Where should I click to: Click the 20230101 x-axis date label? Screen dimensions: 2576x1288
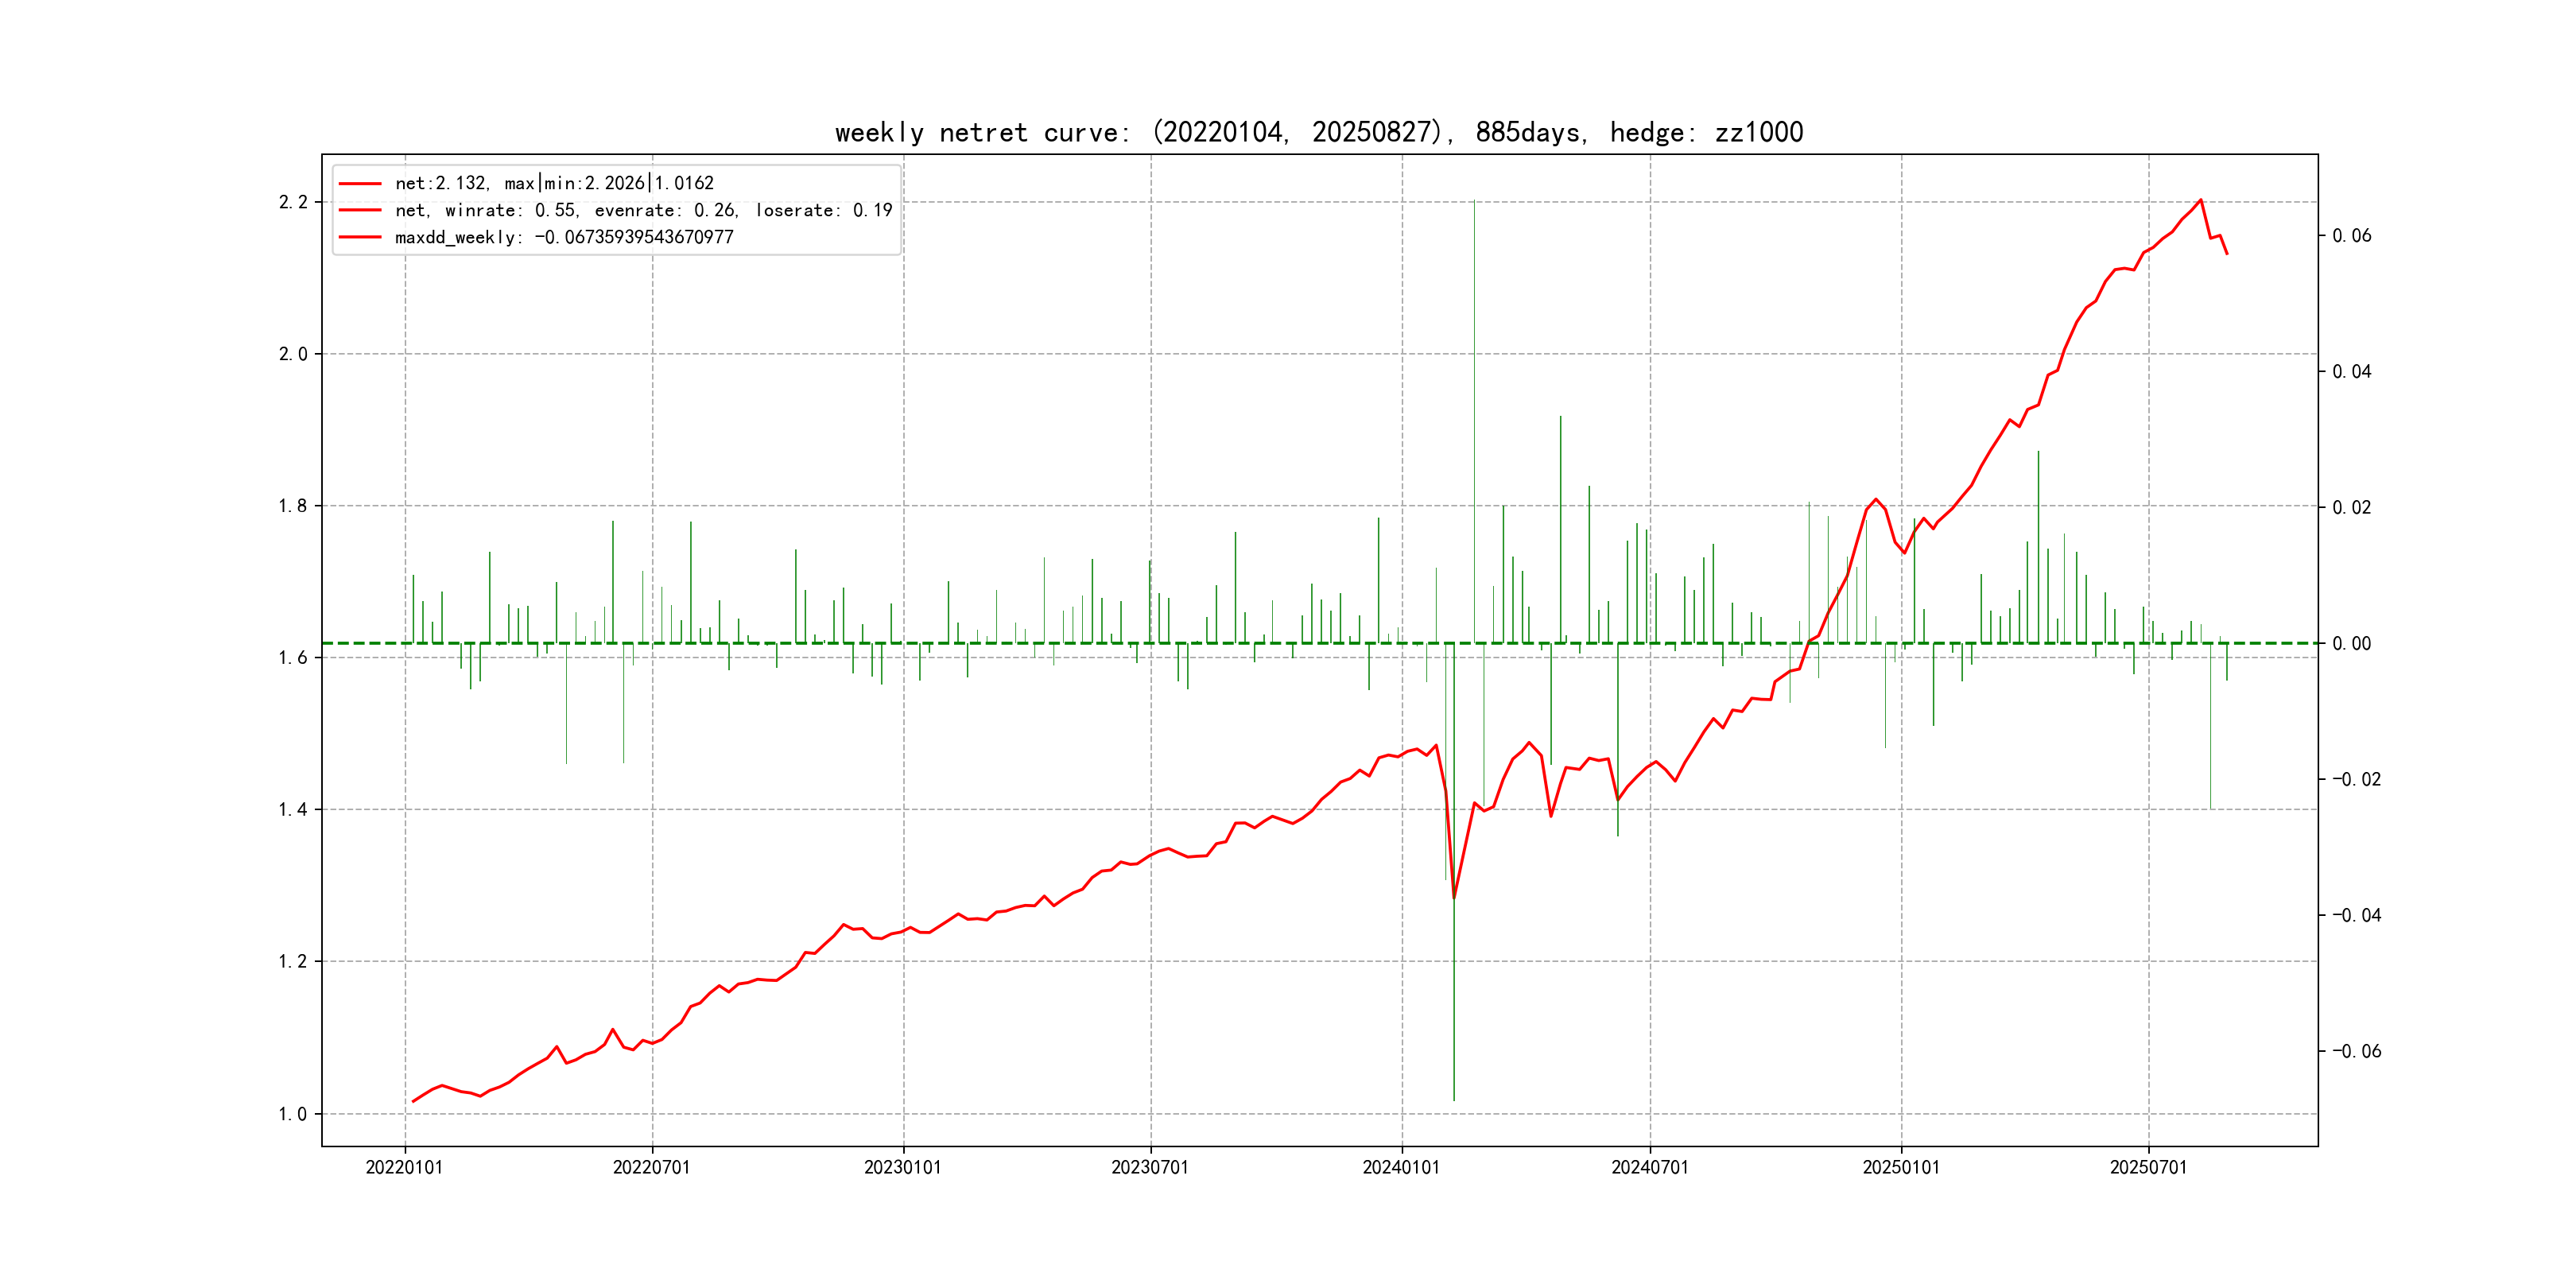[902, 1168]
